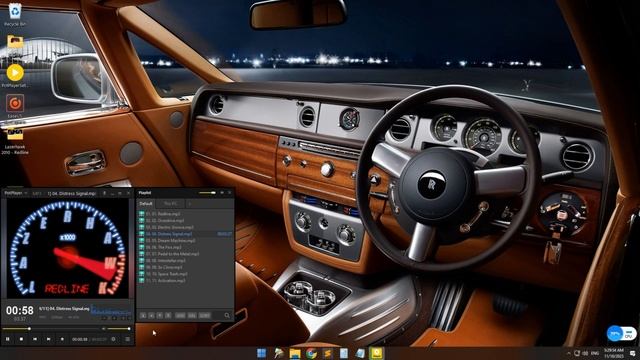This screenshot has width=640, height=360.
Task: Select 05. Dream Machine.mp3 in the playlist
Action: [x=186, y=240]
